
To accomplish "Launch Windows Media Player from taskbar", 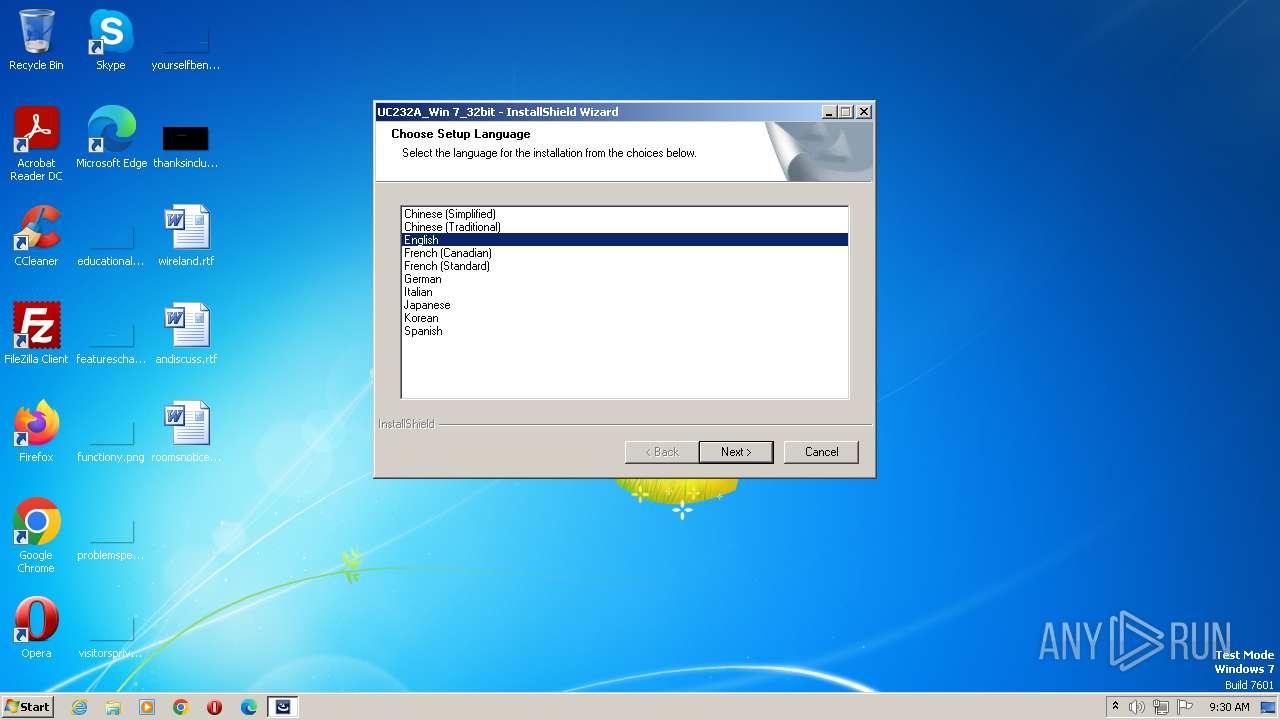I will point(147,707).
